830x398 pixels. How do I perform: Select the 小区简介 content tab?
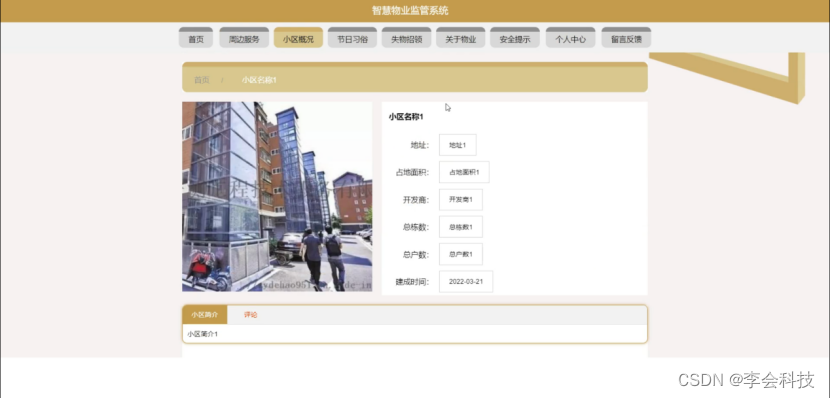[x=205, y=314]
